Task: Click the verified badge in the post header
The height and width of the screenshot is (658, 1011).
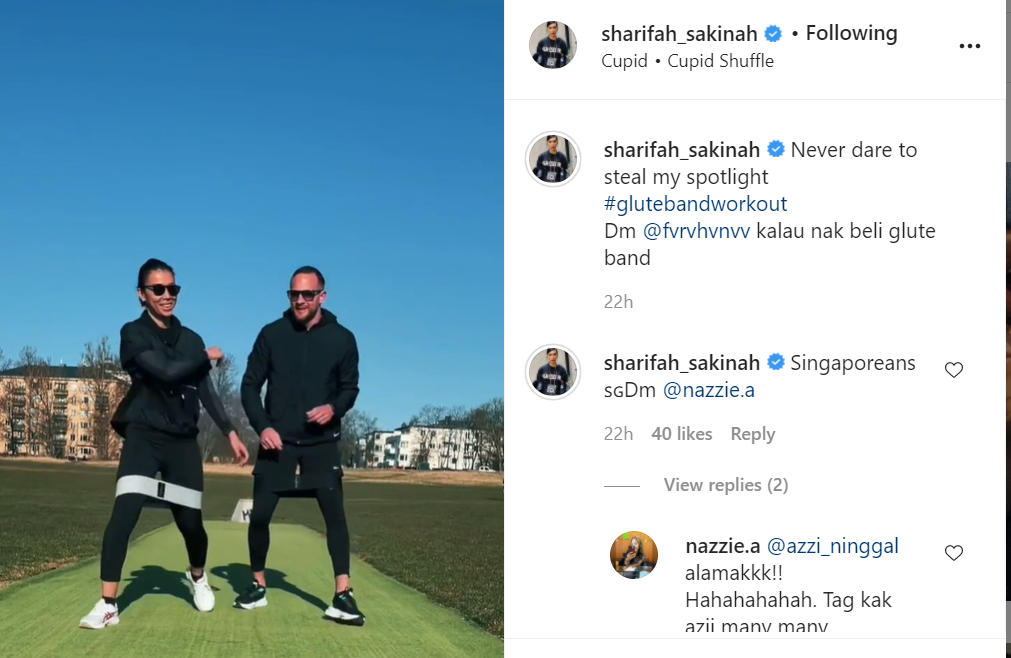Action: [773, 34]
